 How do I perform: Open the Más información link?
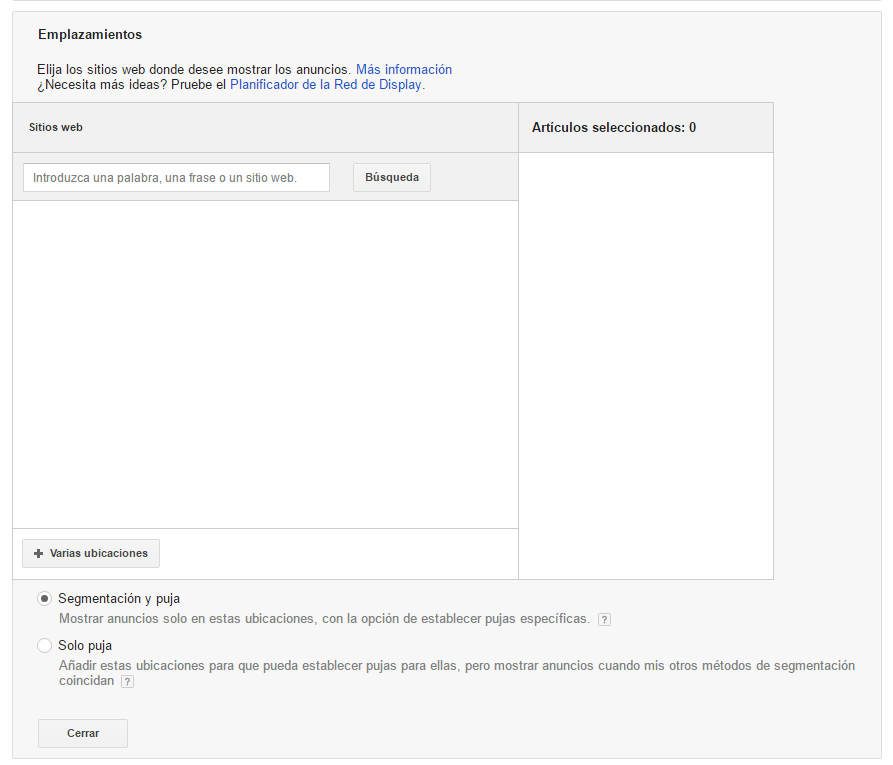coord(403,69)
